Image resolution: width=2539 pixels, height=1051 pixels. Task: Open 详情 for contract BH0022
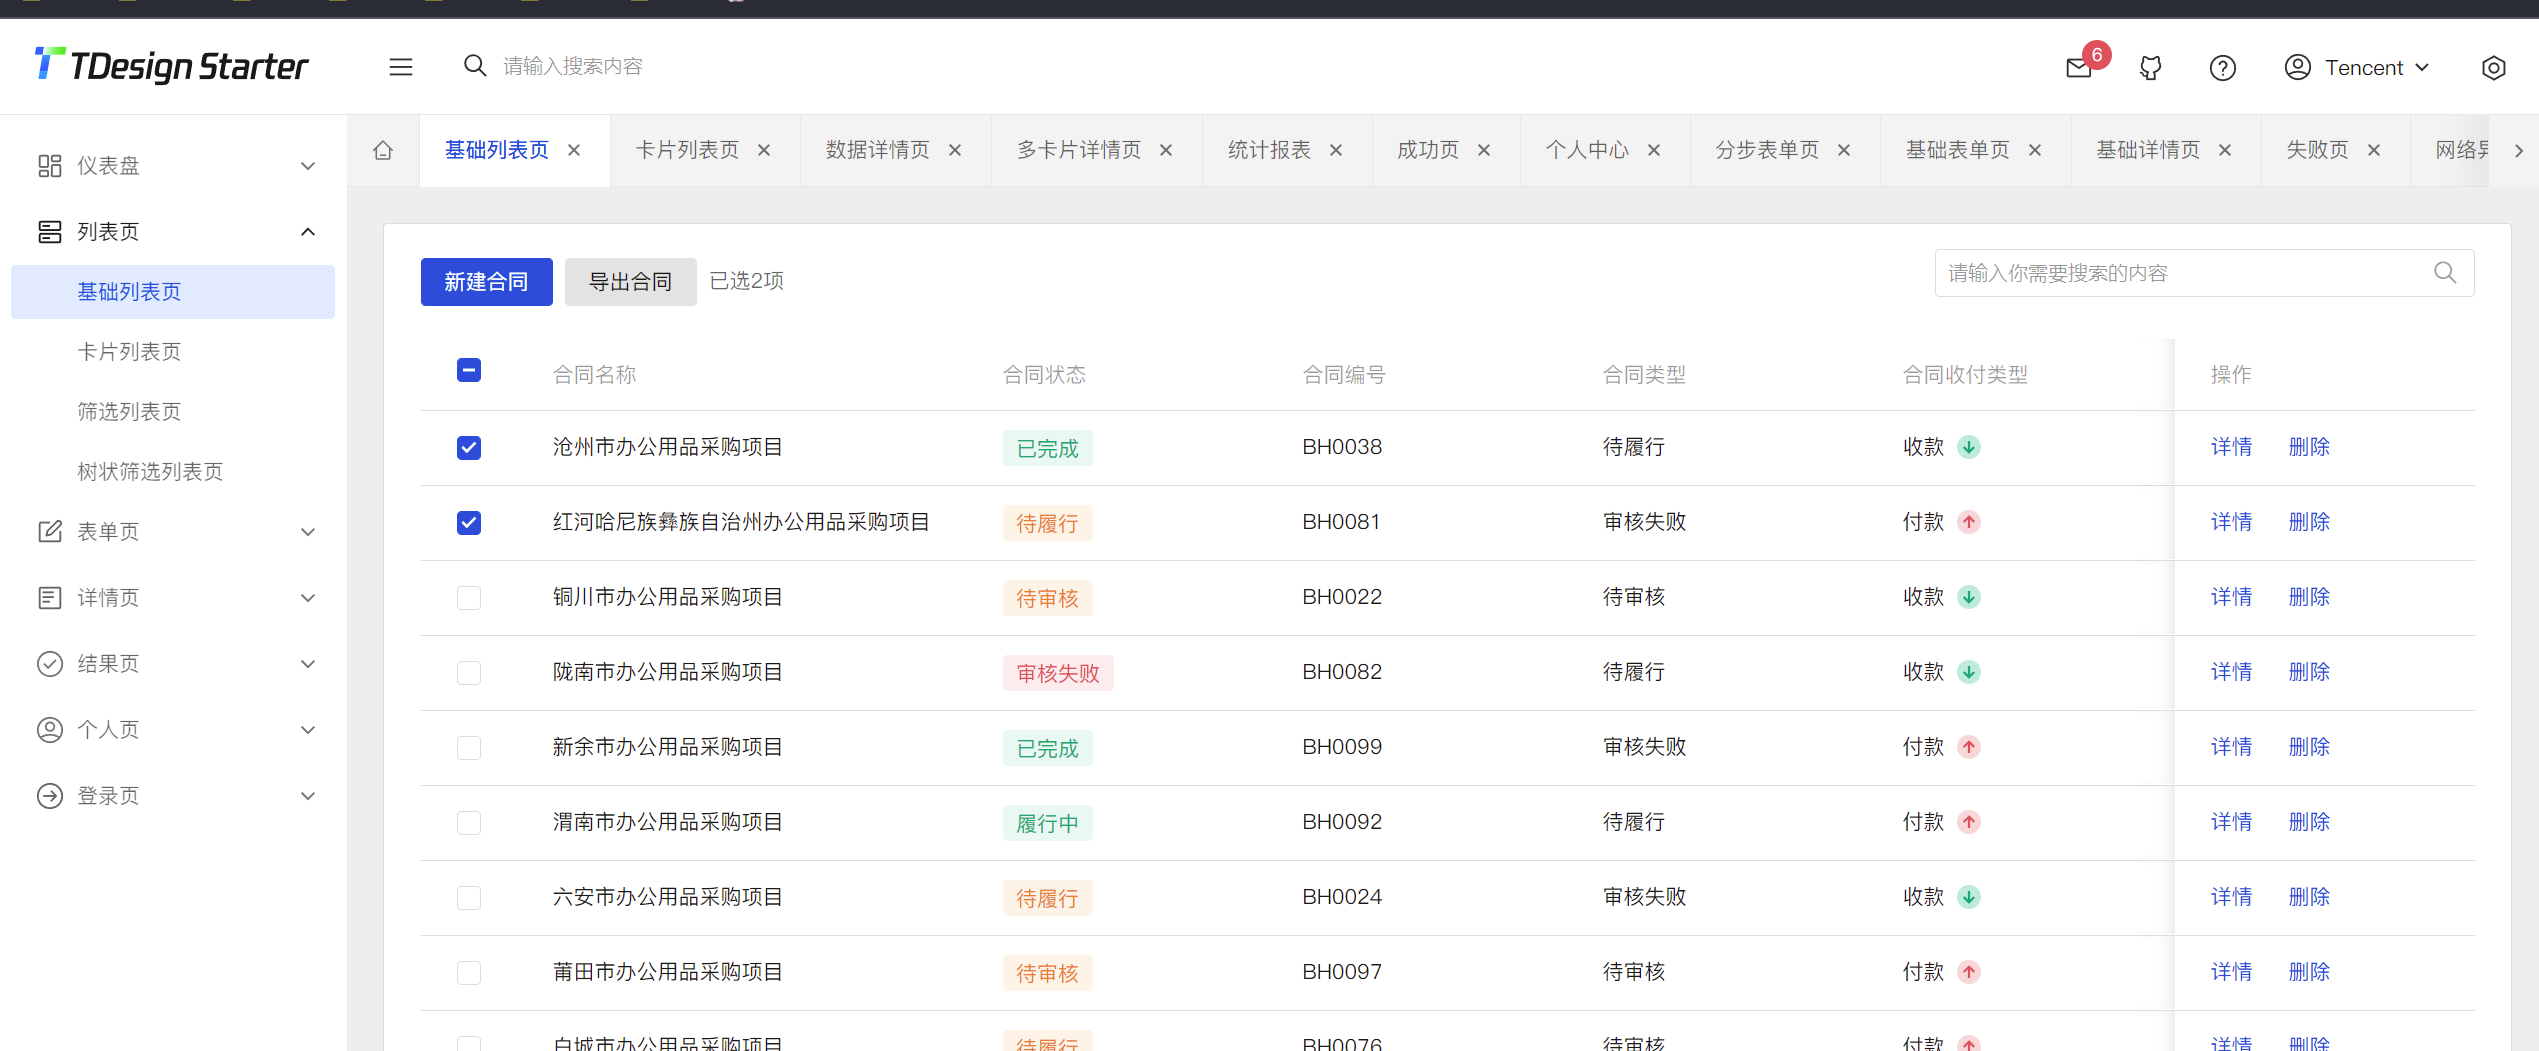pos(2230,596)
